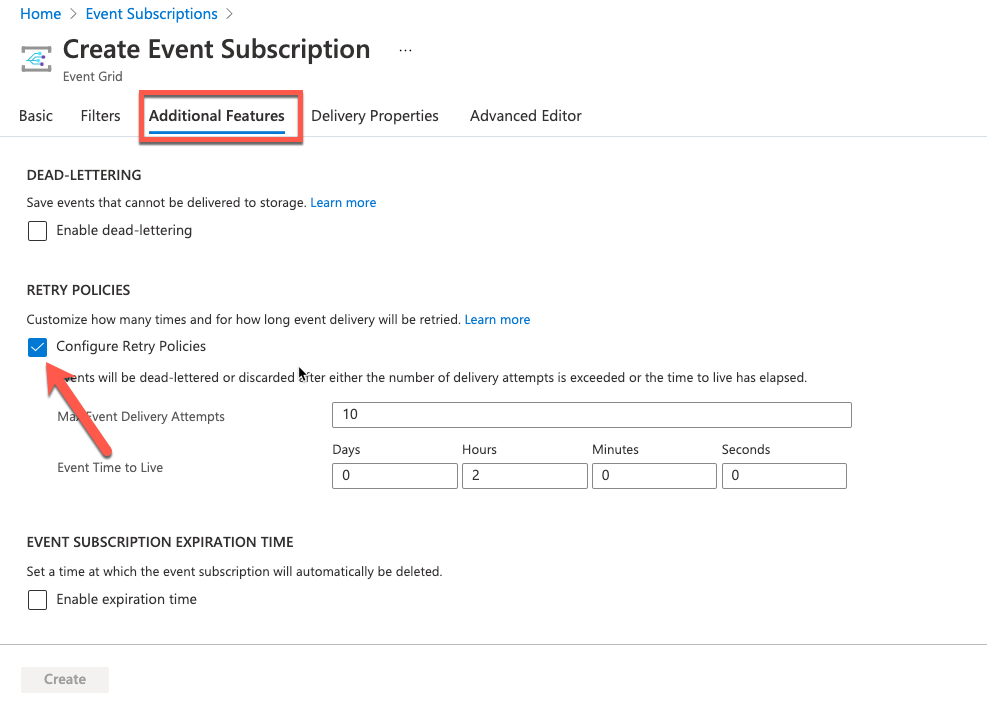Switch to the Basic tab
987x703 pixels.
(36, 116)
